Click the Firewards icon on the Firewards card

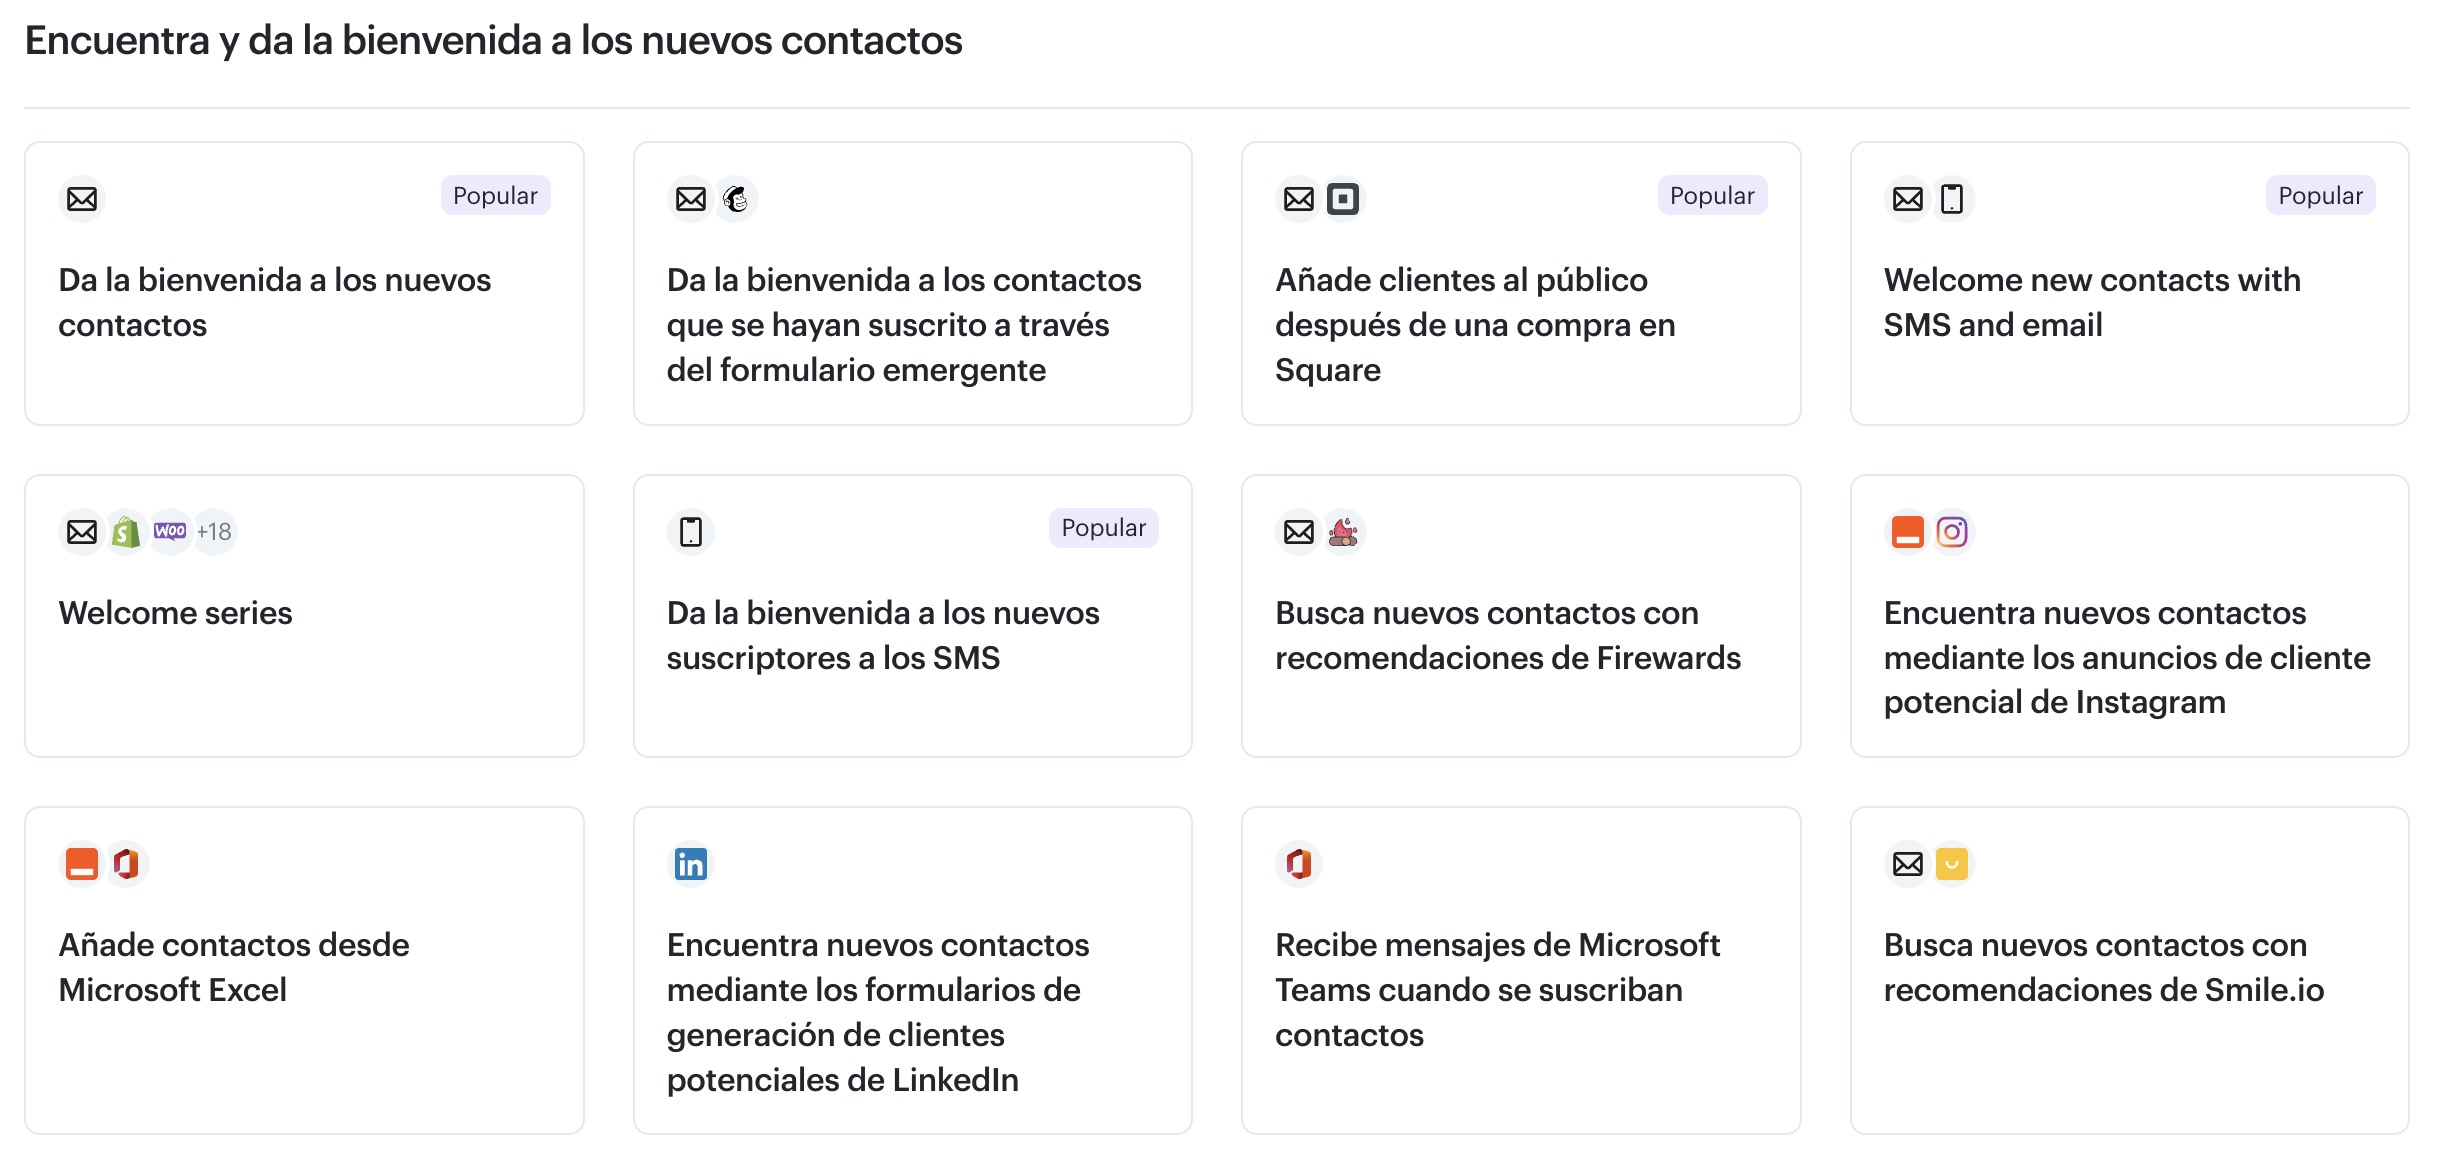pos(1344,531)
